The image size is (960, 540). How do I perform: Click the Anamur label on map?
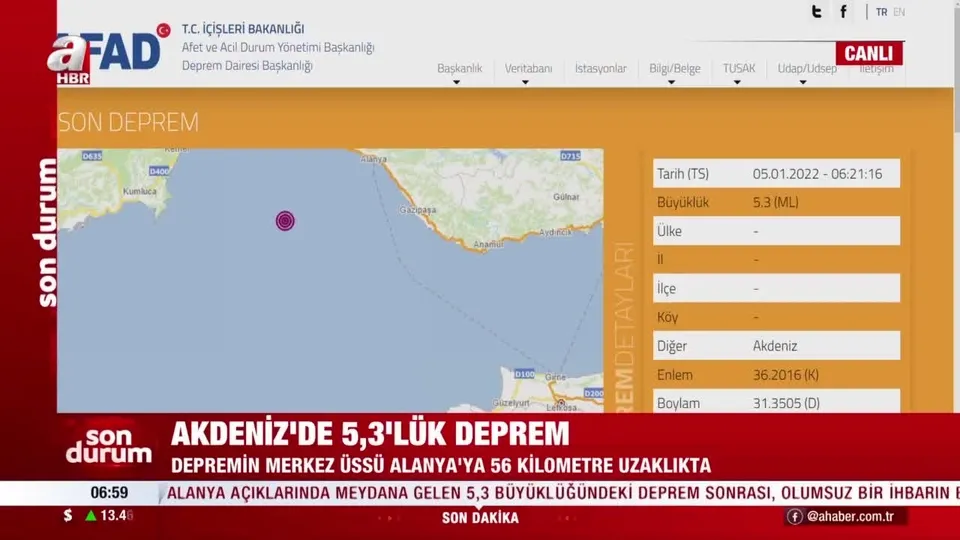[488, 244]
